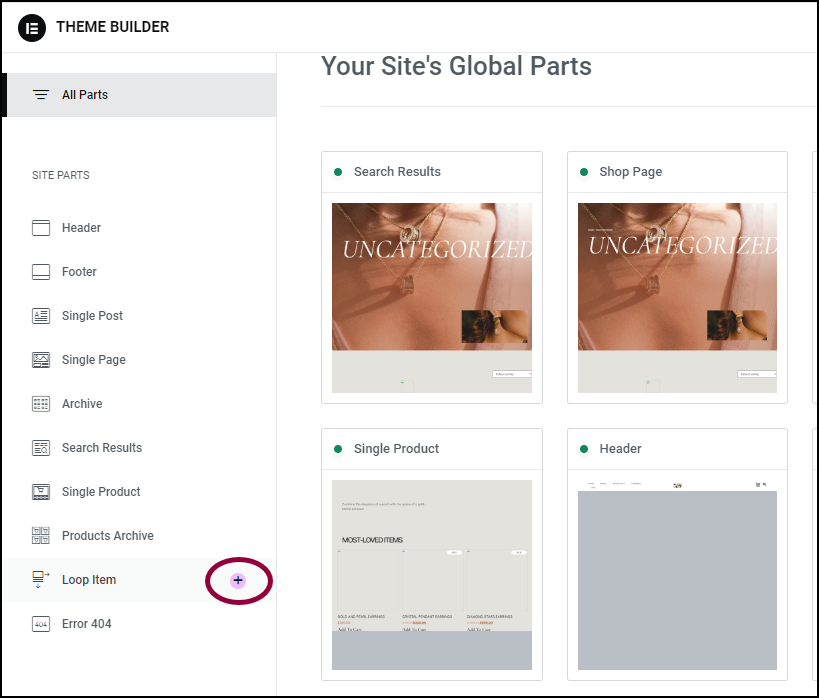Image resolution: width=819 pixels, height=698 pixels.
Task: Add a new Loop Item with plus button
Action: point(238,580)
